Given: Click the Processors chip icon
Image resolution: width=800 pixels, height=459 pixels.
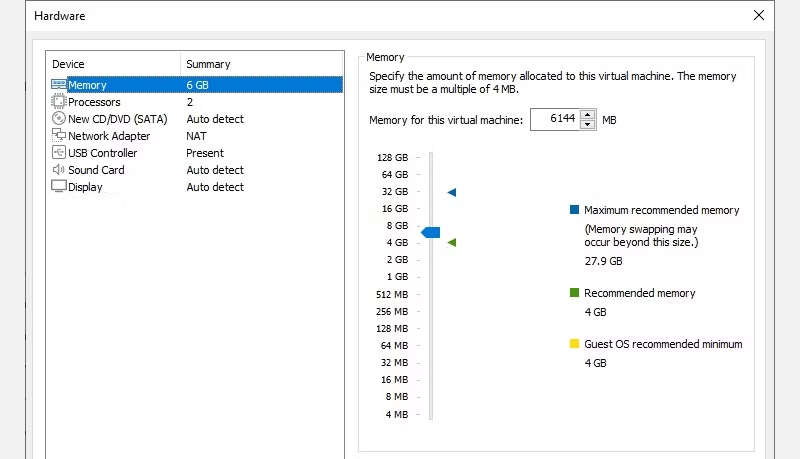Looking at the screenshot, I should pyautogui.click(x=58, y=102).
